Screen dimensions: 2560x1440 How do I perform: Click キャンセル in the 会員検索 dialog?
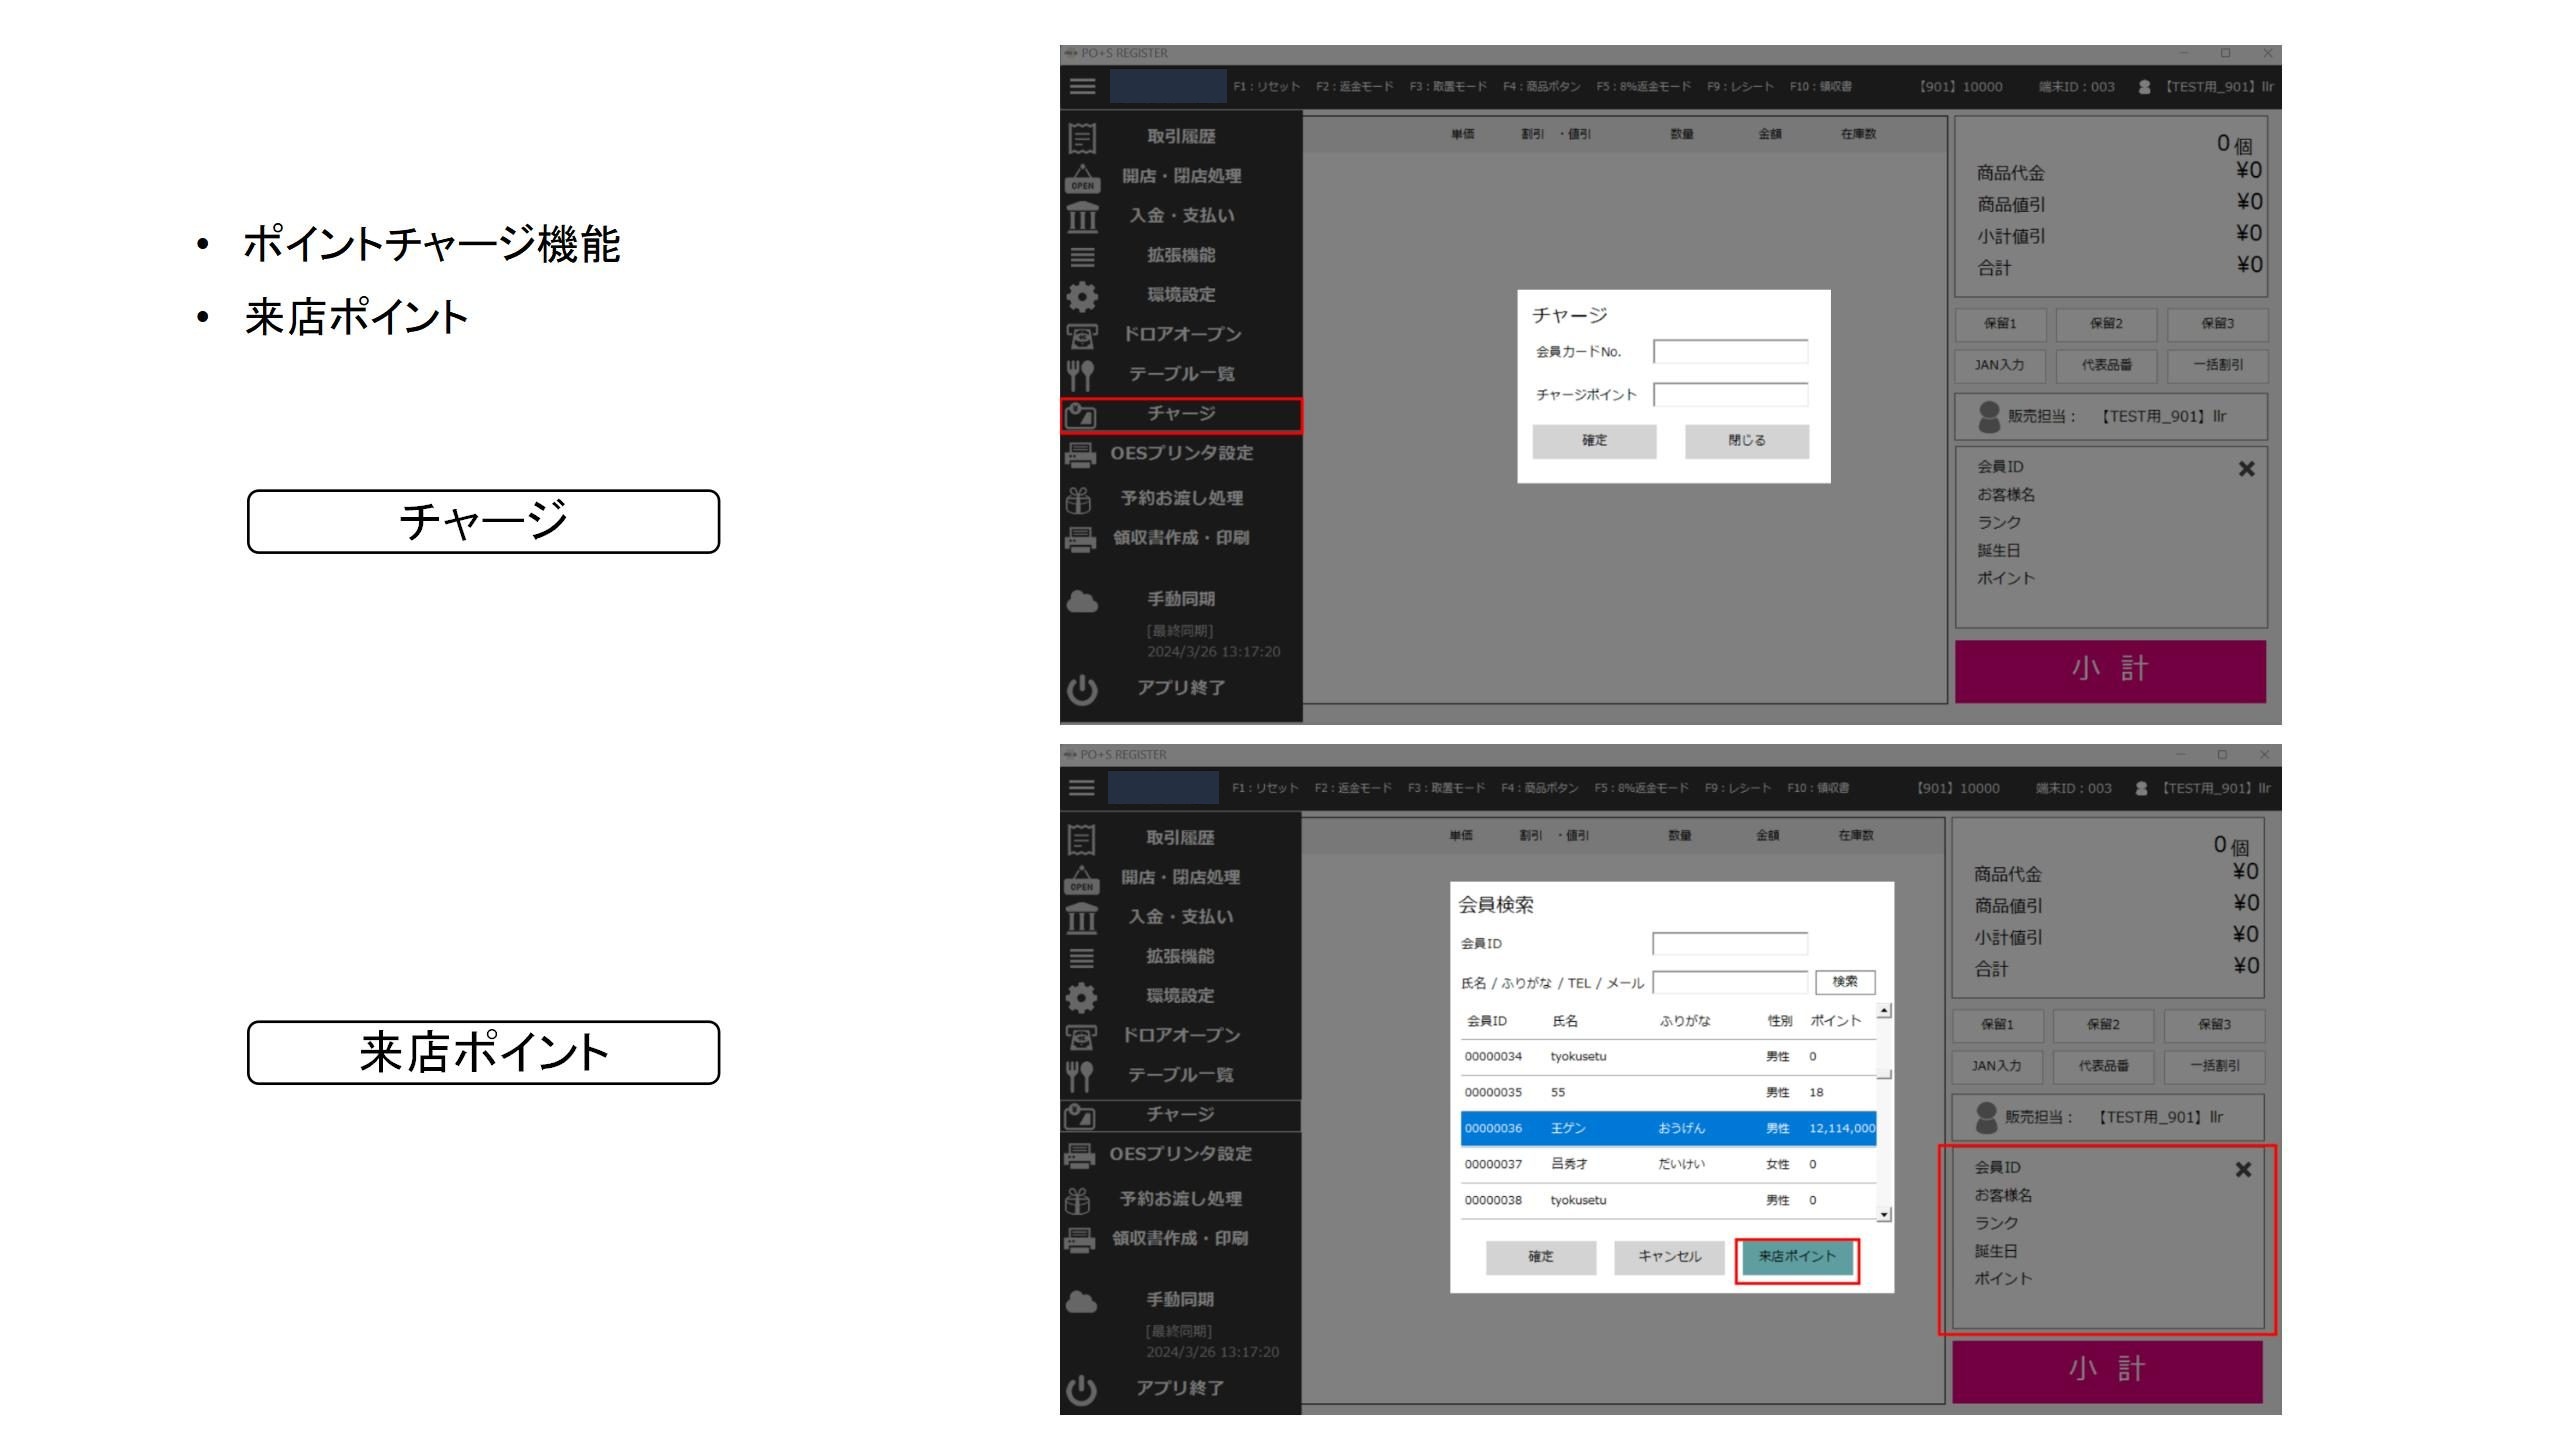(x=1669, y=1257)
